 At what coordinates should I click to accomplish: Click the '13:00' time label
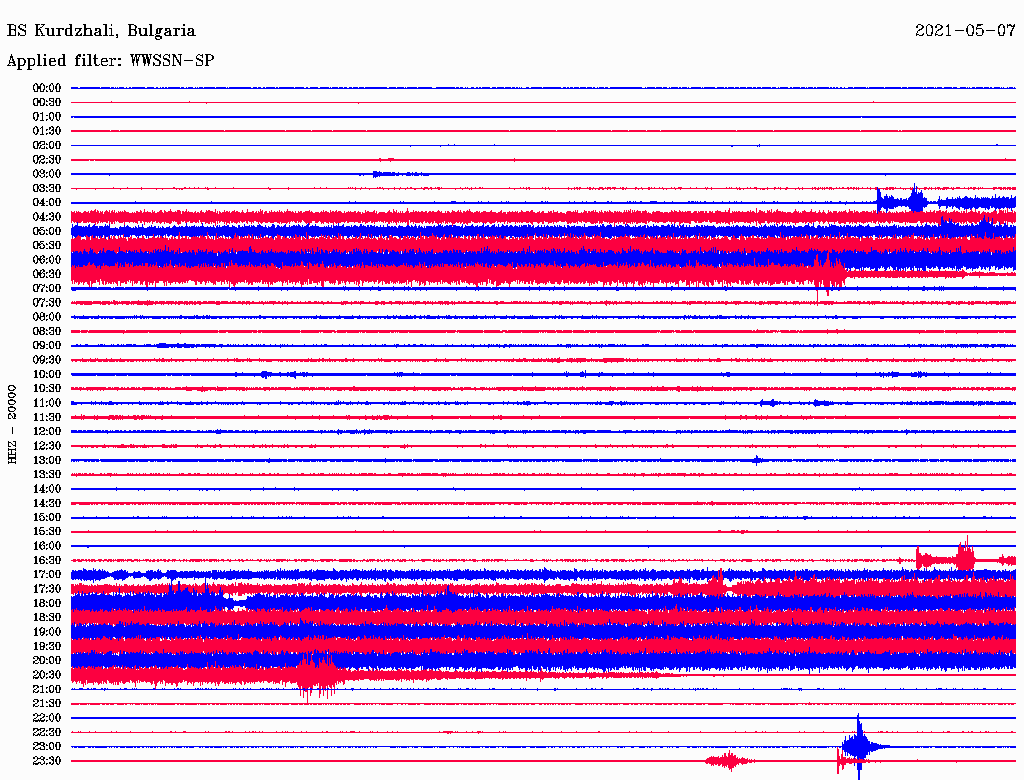pyautogui.click(x=47, y=460)
